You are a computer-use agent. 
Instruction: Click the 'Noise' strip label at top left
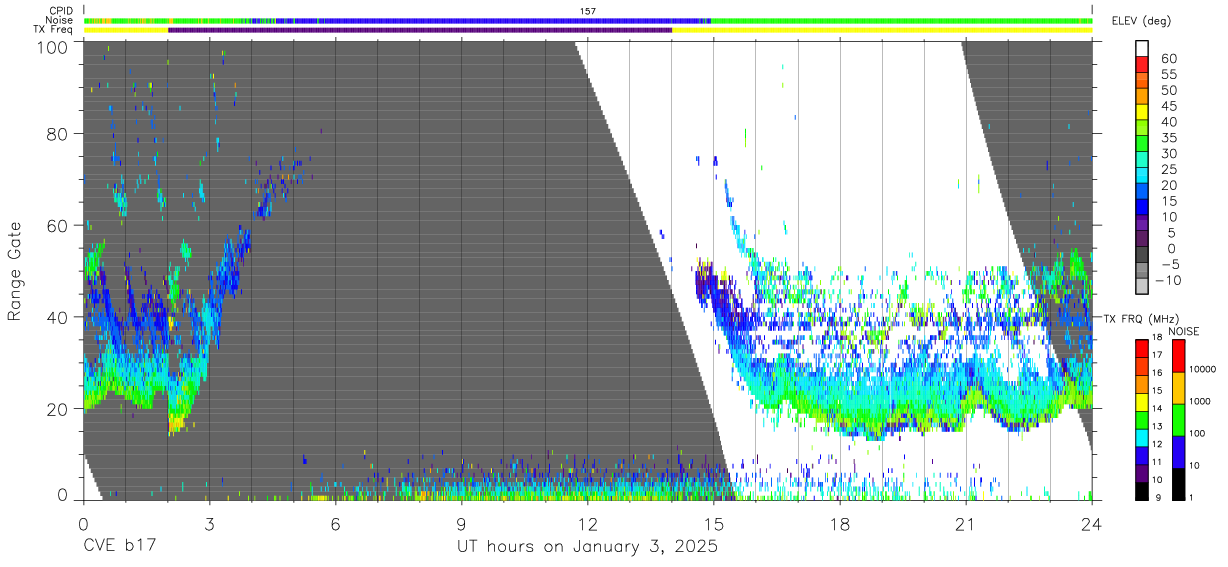(x=58, y=20)
